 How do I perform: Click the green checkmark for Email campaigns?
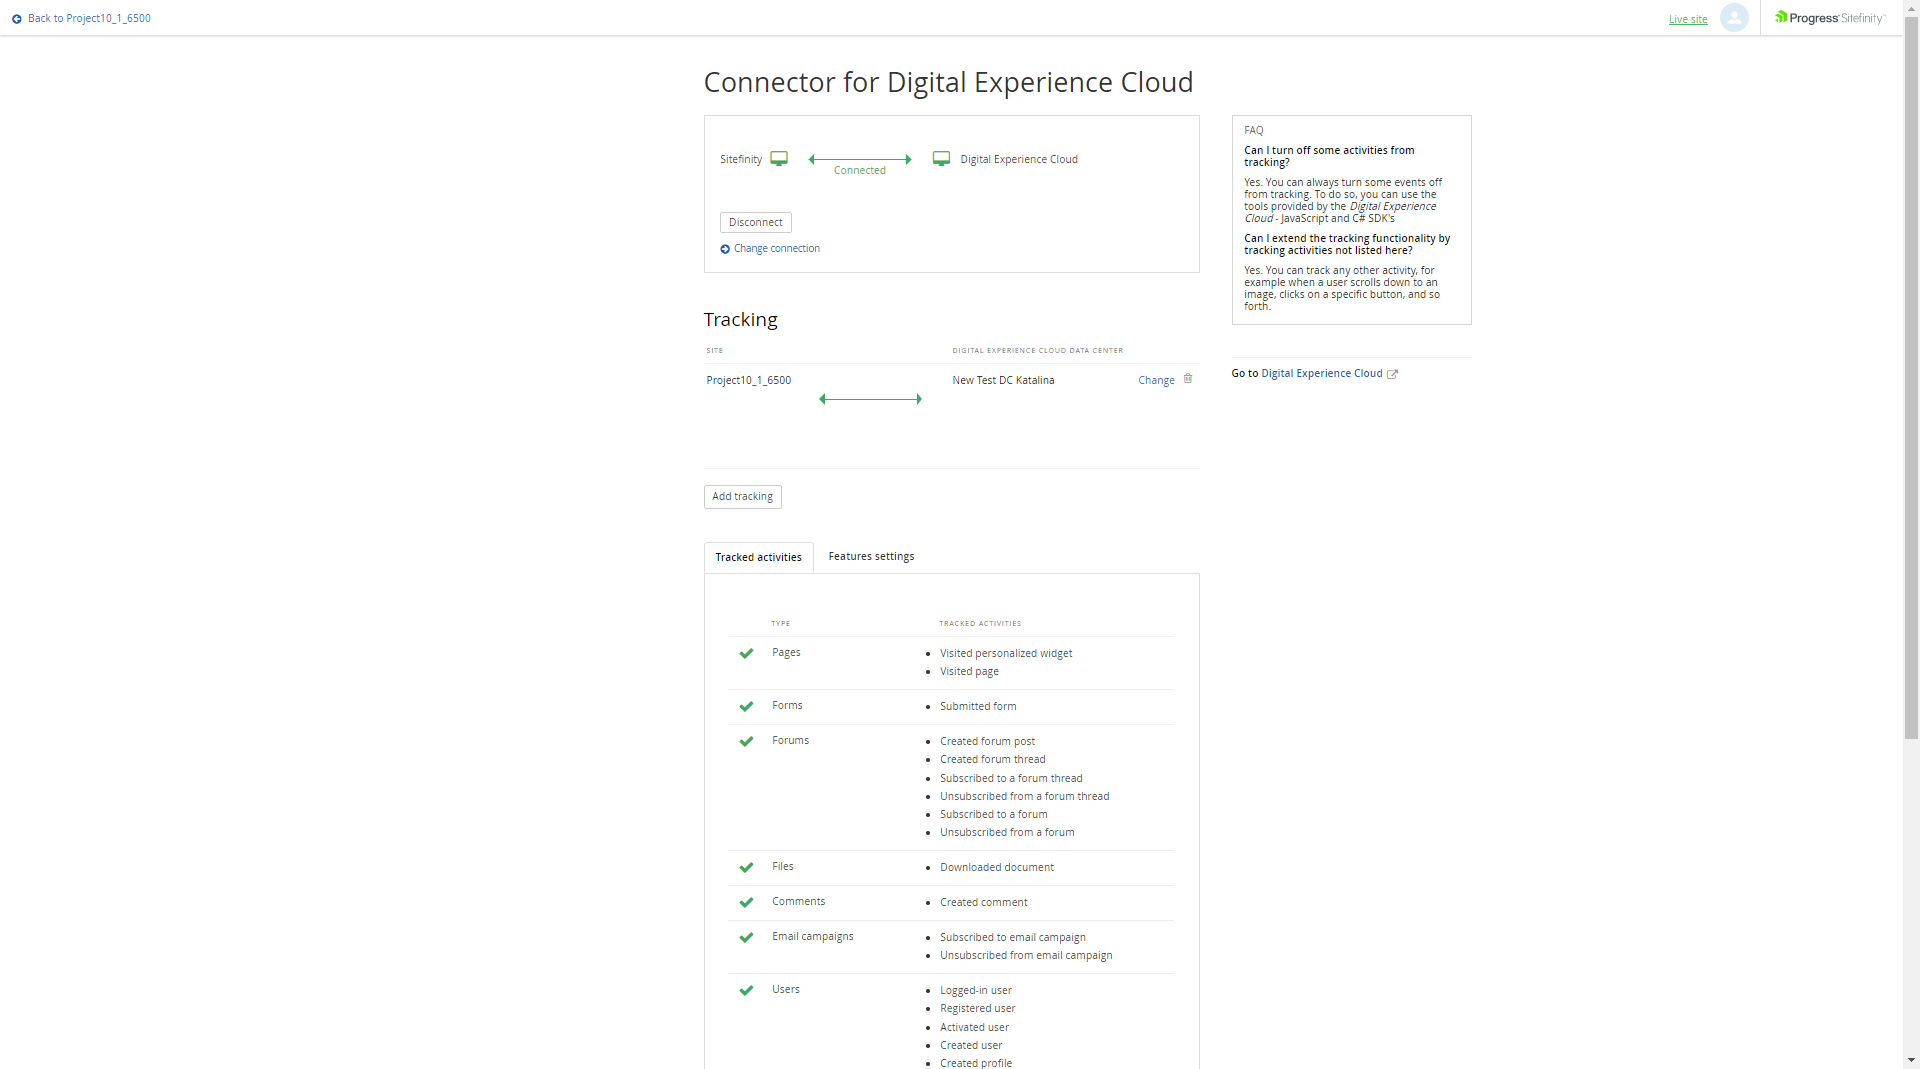point(746,937)
